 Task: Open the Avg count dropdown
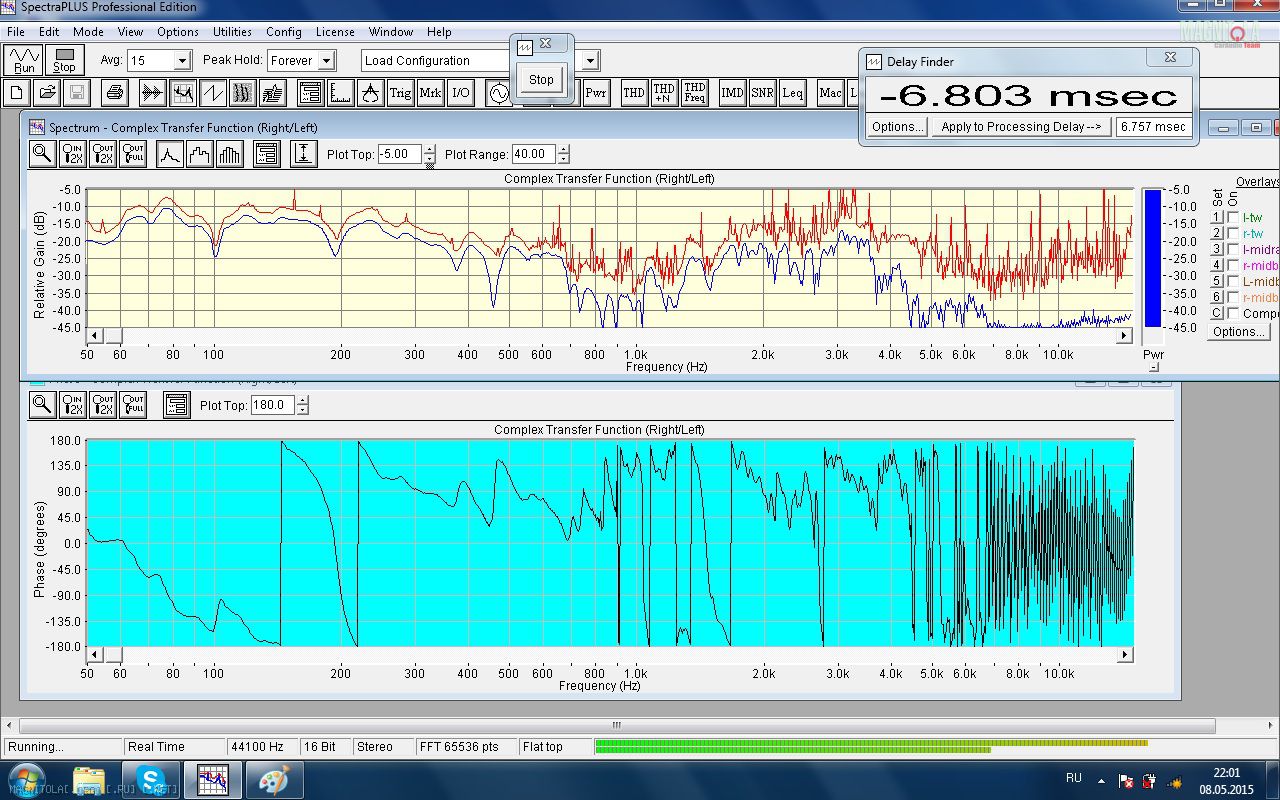point(182,61)
